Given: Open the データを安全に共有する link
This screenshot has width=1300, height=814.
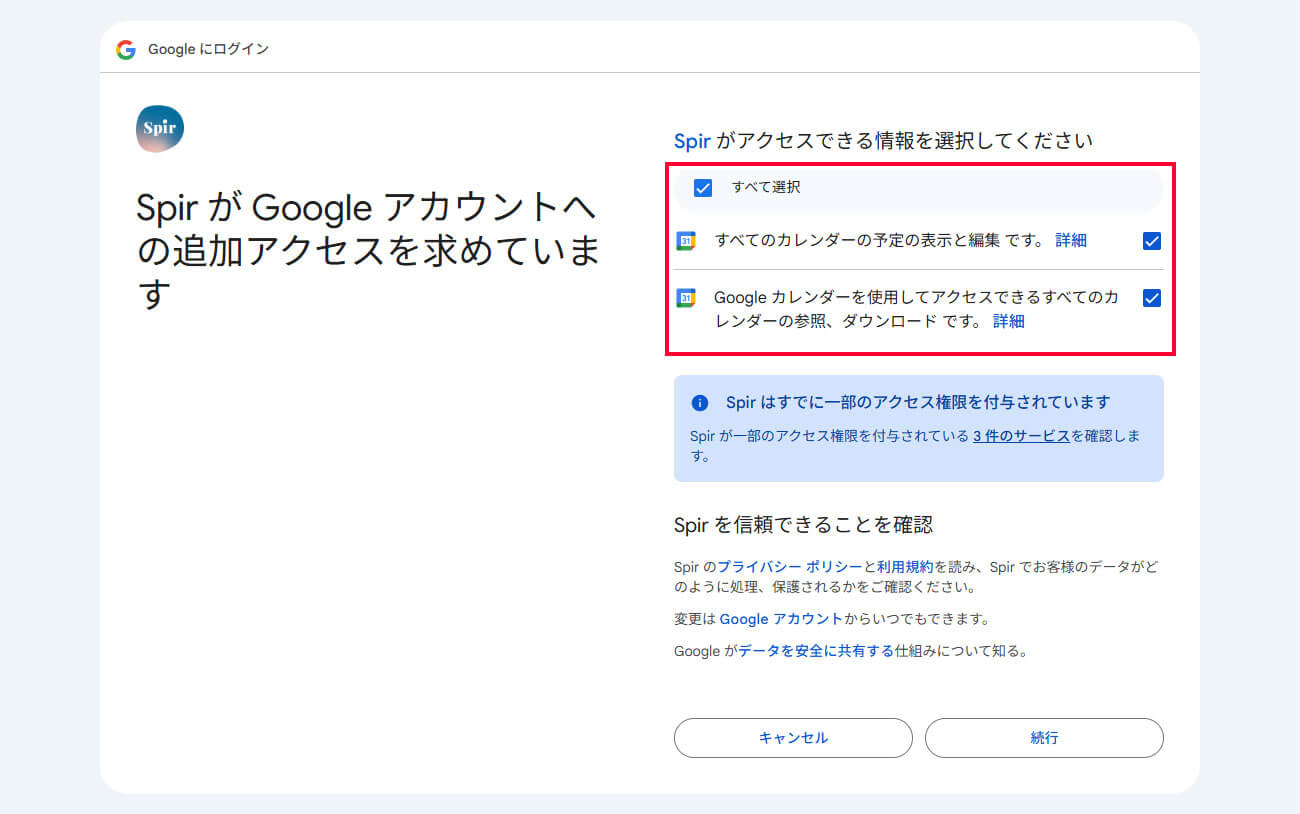Looking at the screenshot, I should (816, 651).
